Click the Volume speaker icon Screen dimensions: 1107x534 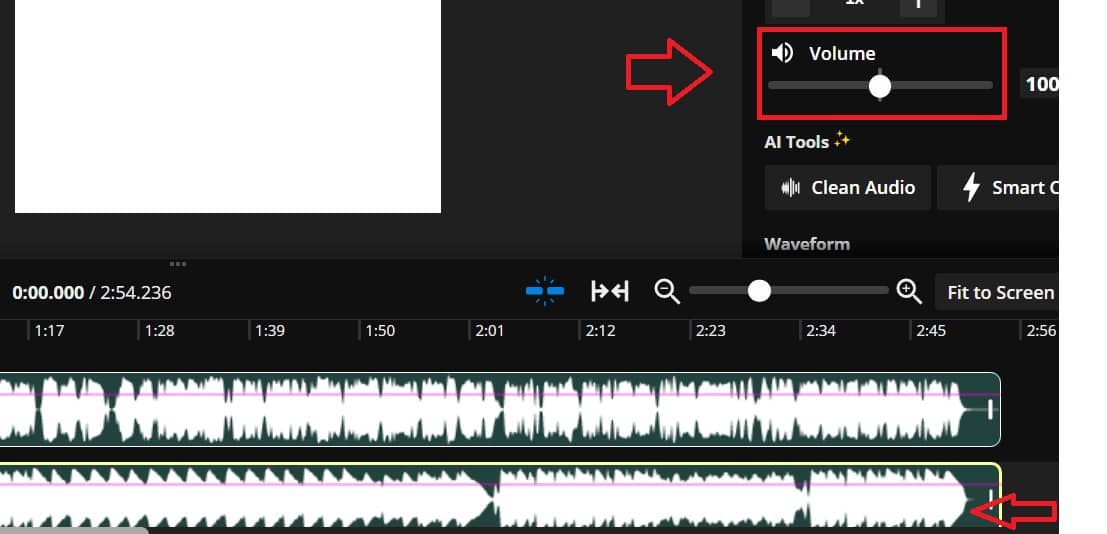[782, 53]
